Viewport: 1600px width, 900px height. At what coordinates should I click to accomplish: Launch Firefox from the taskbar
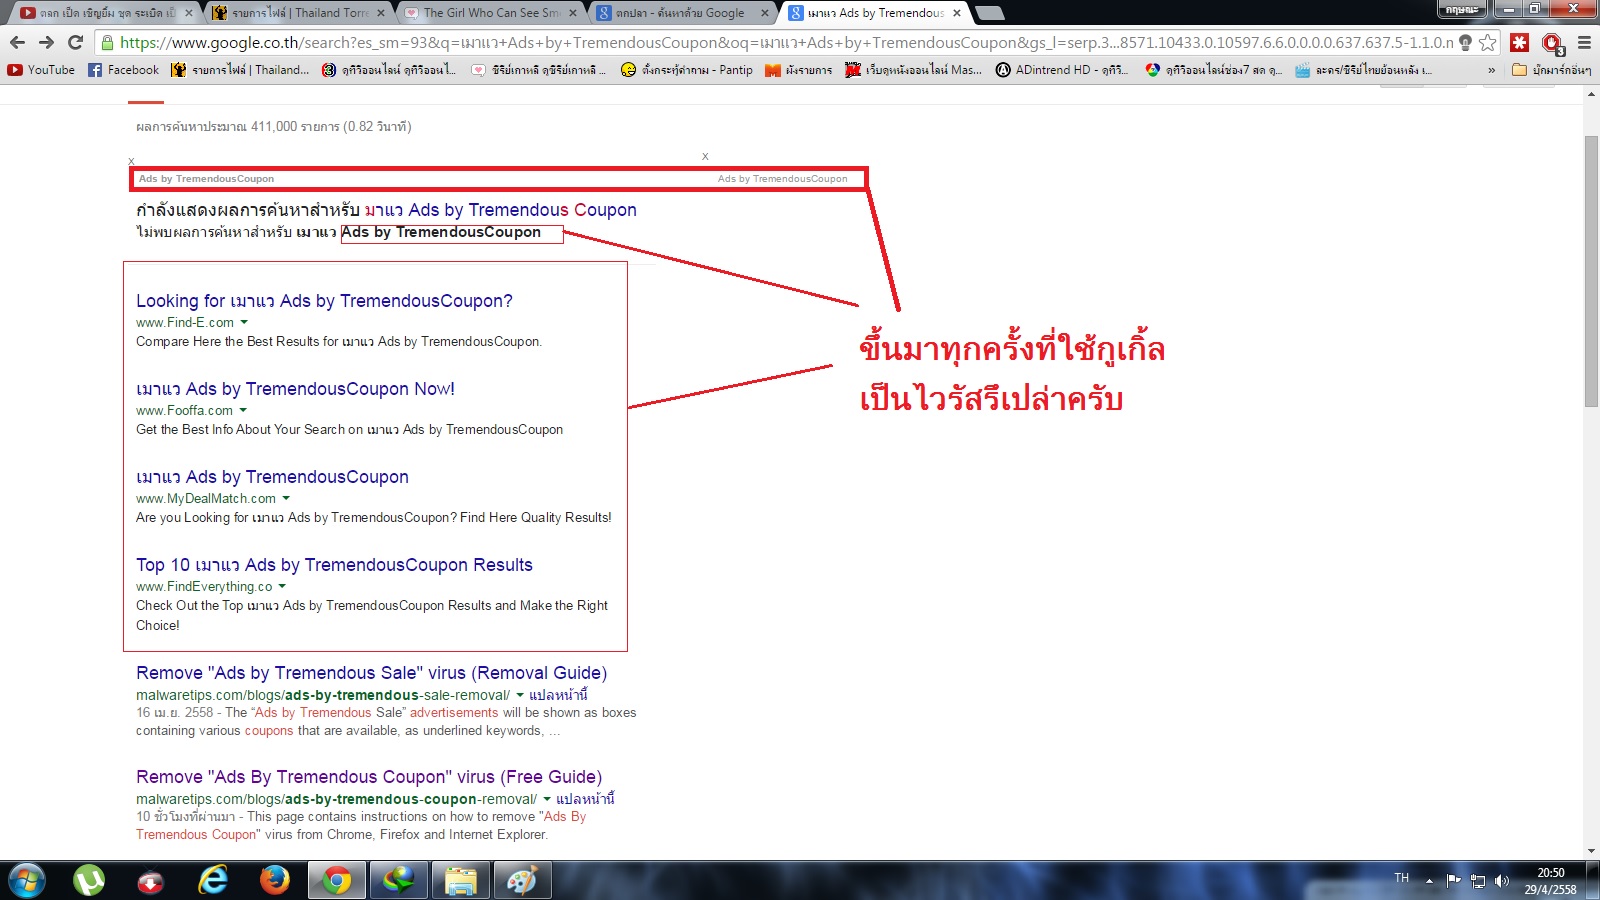tap(274, 881)
